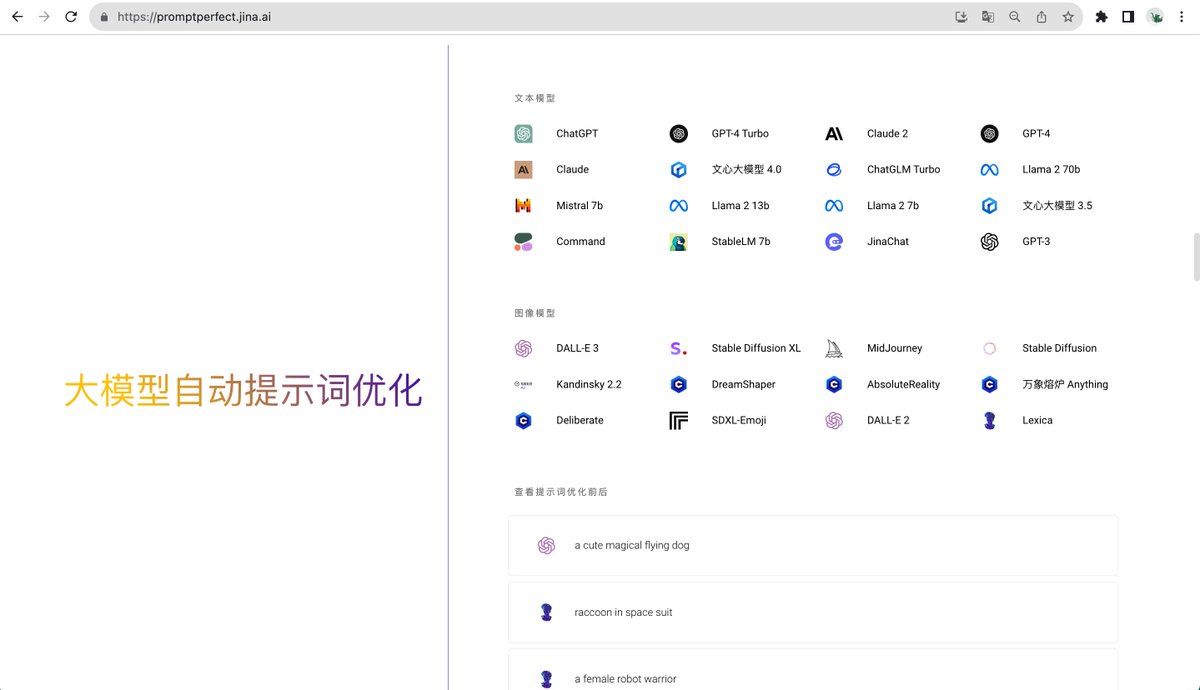Open the "raccoon in space suit" example
Viewport: 1200px width, 690px height.
coord(813,613)
